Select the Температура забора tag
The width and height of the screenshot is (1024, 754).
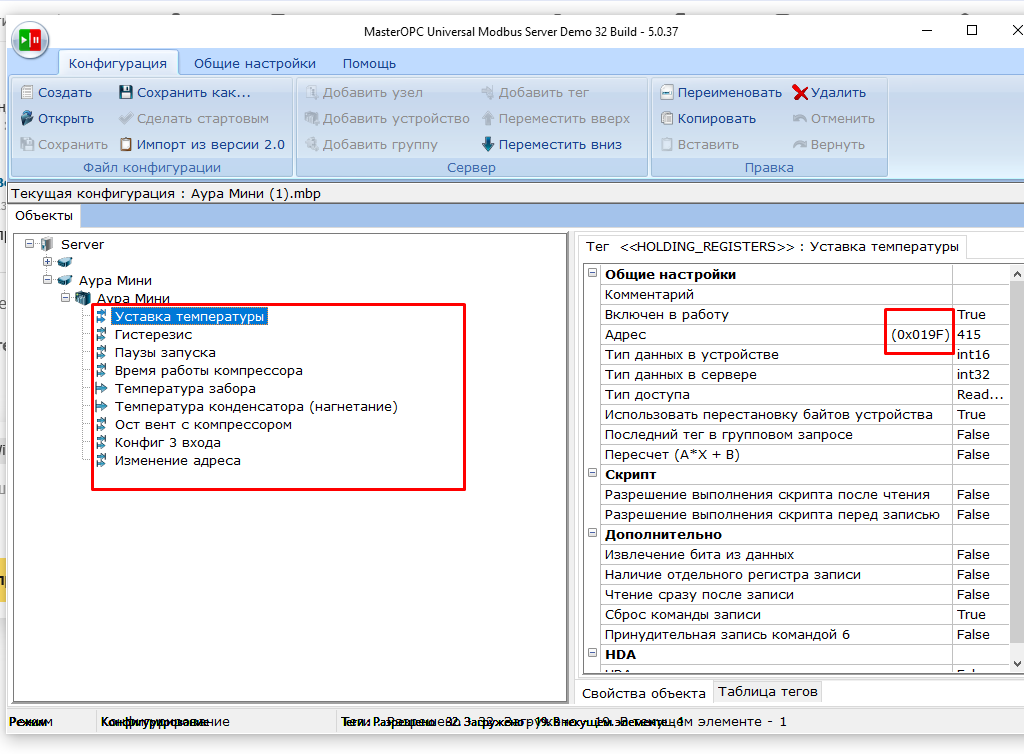pyautogui.click(x=185, y=388)
